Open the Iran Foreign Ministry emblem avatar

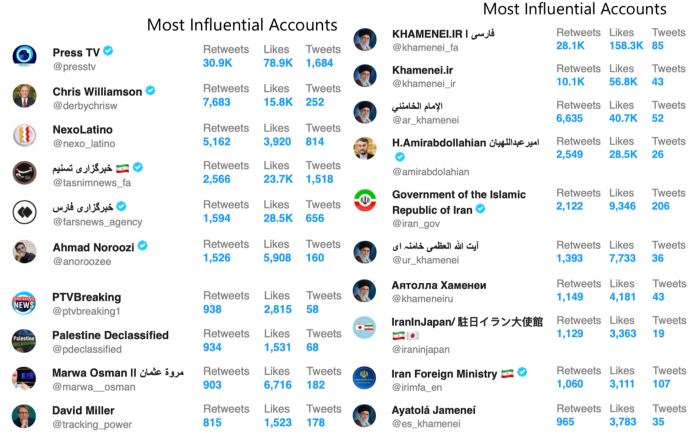364,378
